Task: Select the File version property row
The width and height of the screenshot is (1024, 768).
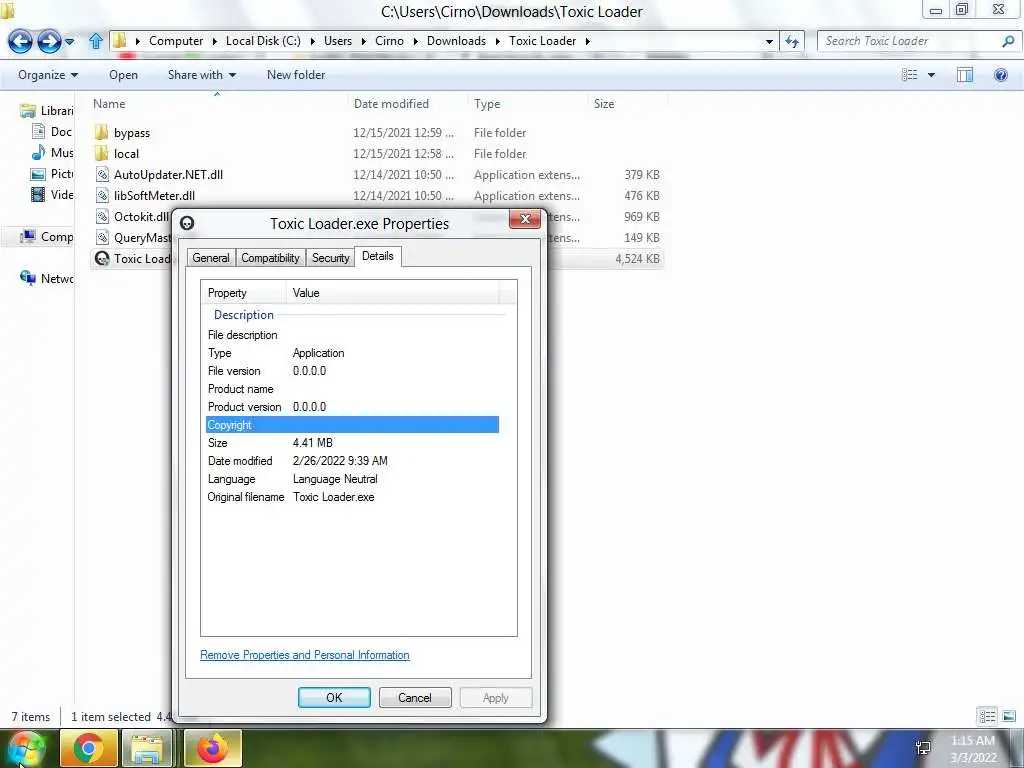Action: point(352,371)
